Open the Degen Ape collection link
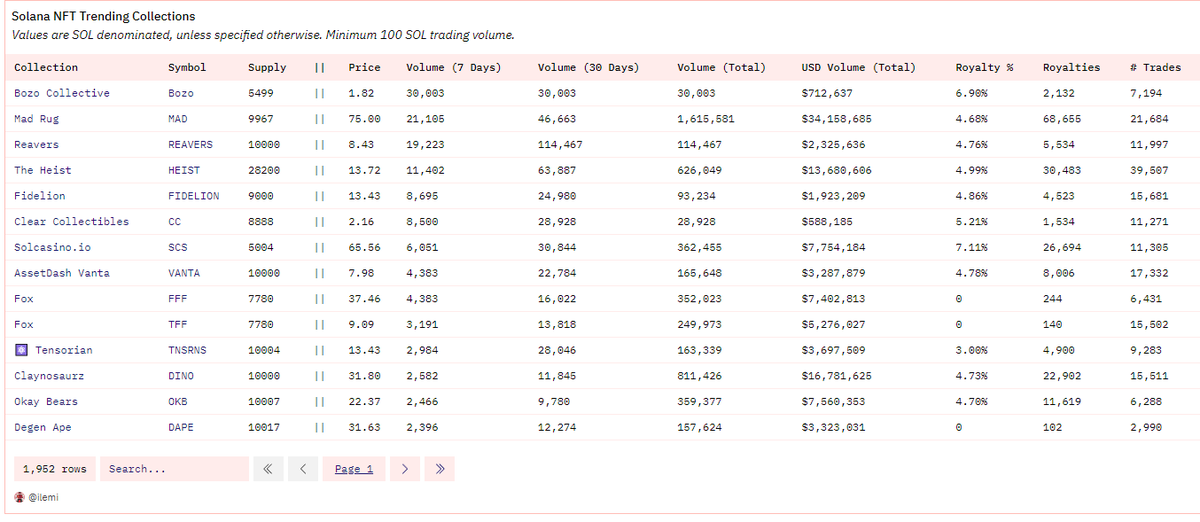The width and height of the screenshot is (1200, 522). click(x=43, y=427)
